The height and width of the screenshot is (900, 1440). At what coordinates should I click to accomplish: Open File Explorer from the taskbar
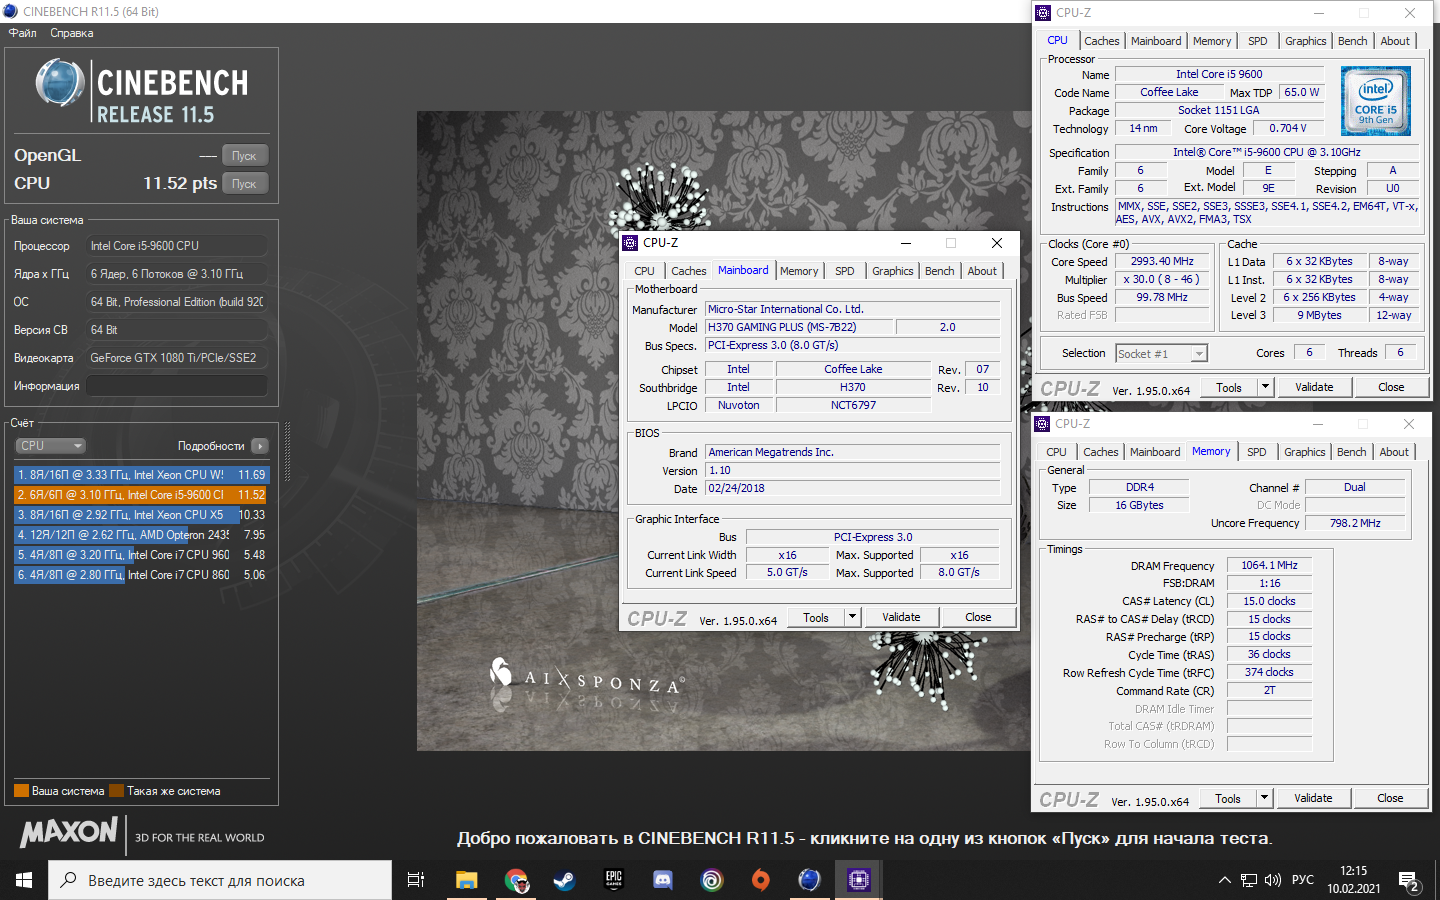pyautogui.click(x=467, y=880)
